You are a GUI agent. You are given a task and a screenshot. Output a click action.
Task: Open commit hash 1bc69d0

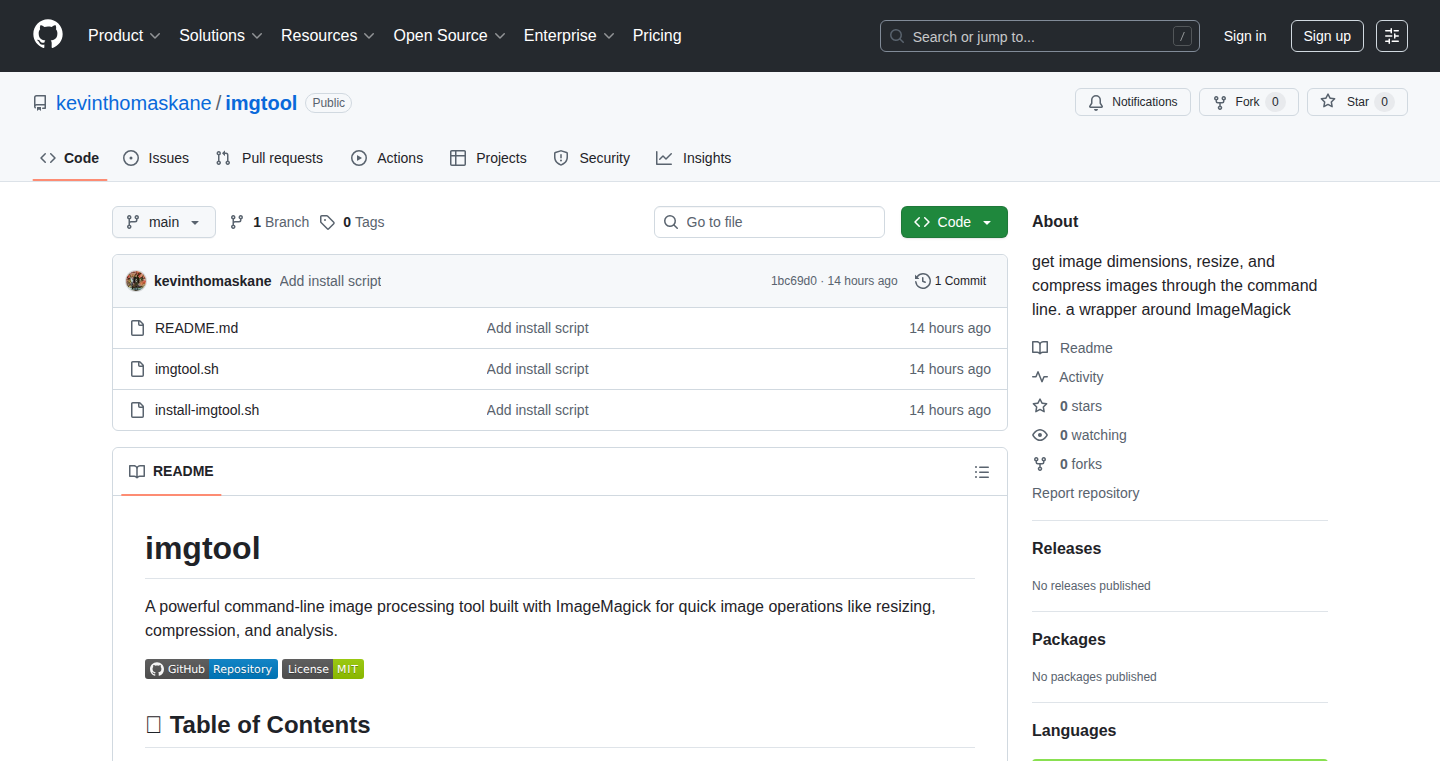(794, 281)
